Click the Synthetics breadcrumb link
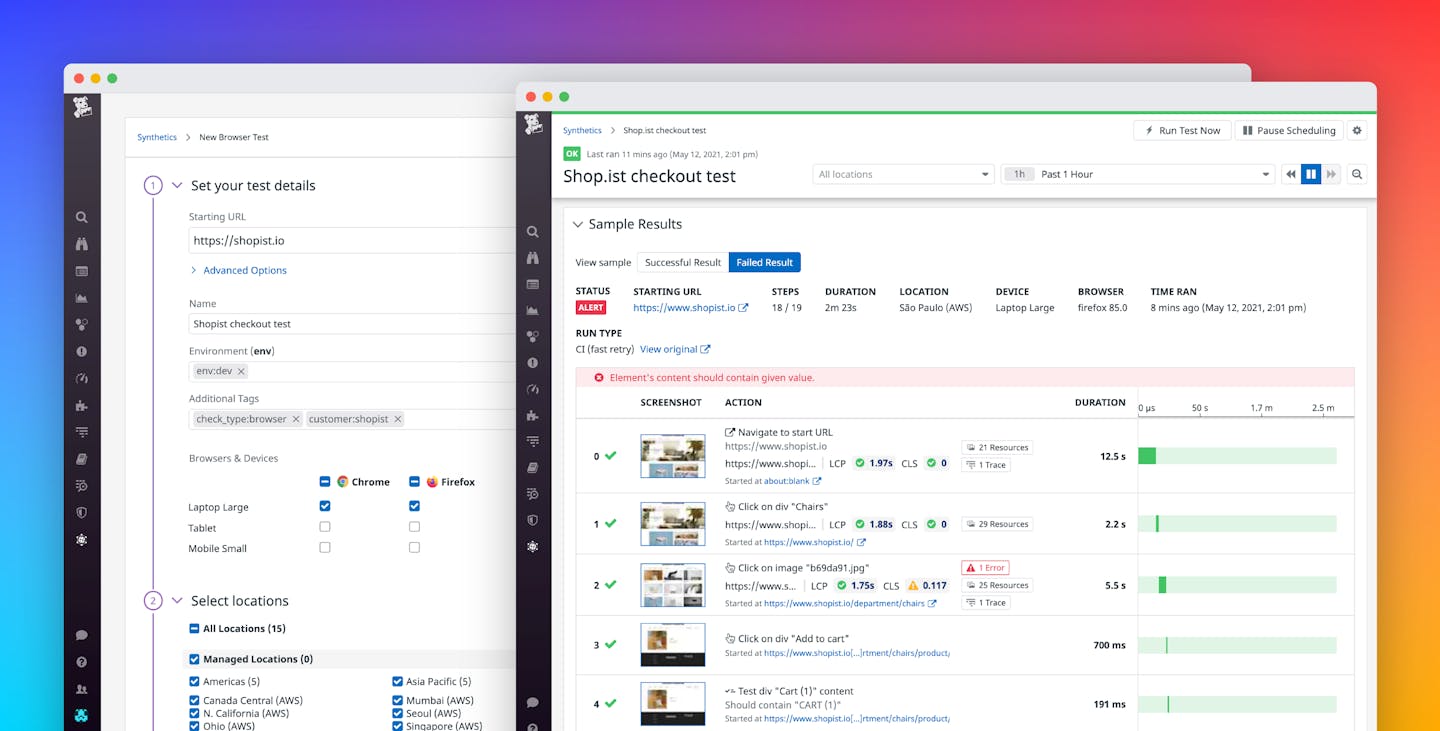 (x=582, y=130)
